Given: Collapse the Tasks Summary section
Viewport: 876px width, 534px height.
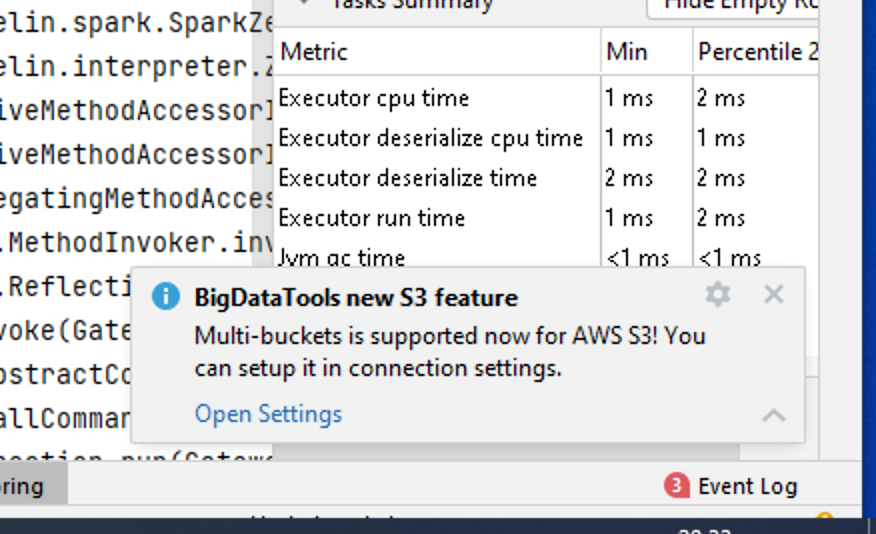Looking at the screenshot, I should point(304,4).
